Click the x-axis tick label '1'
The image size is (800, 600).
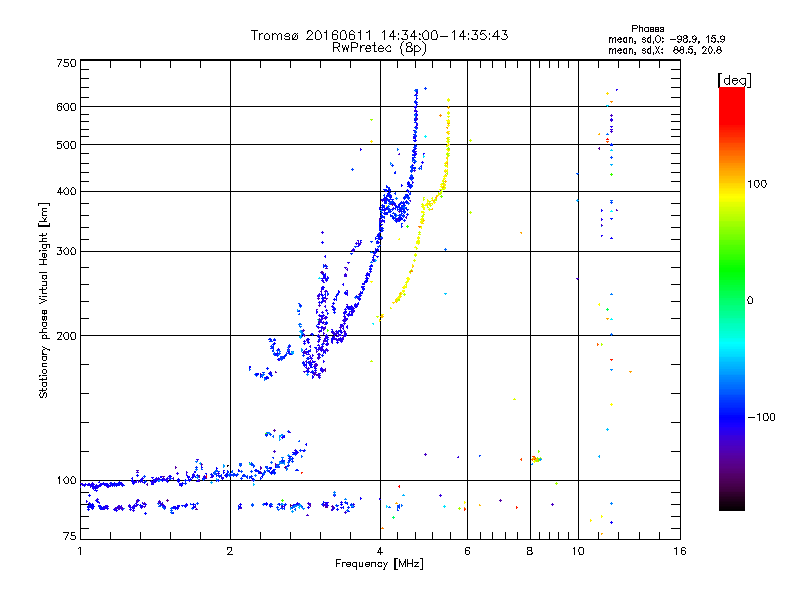point(80,551)
